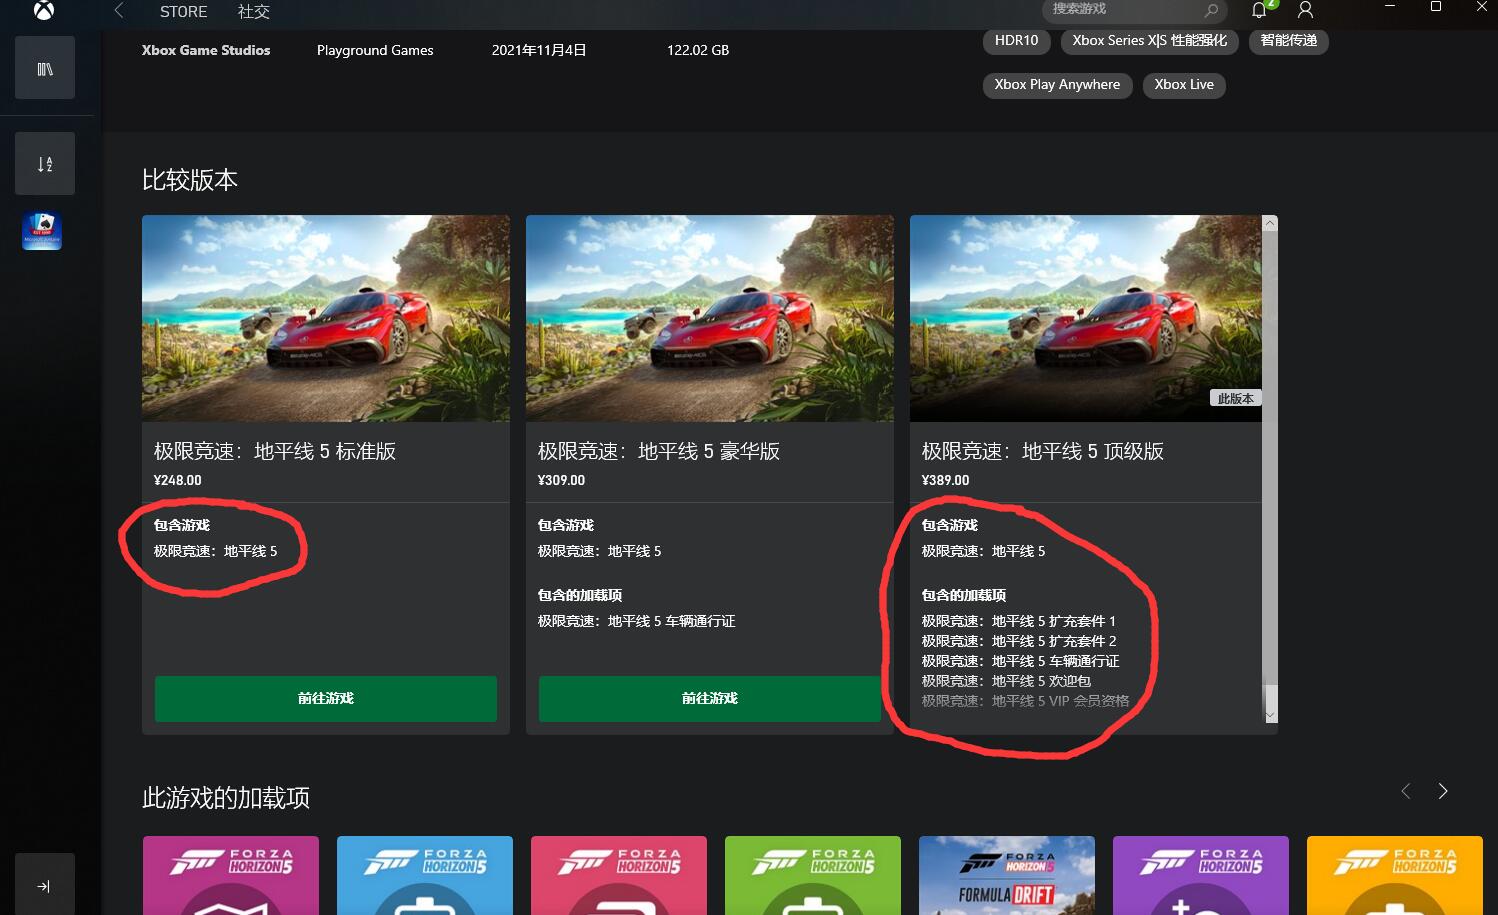Click 极限竞速：地平线 5 顶级版 title

[x=1043, y=451]
